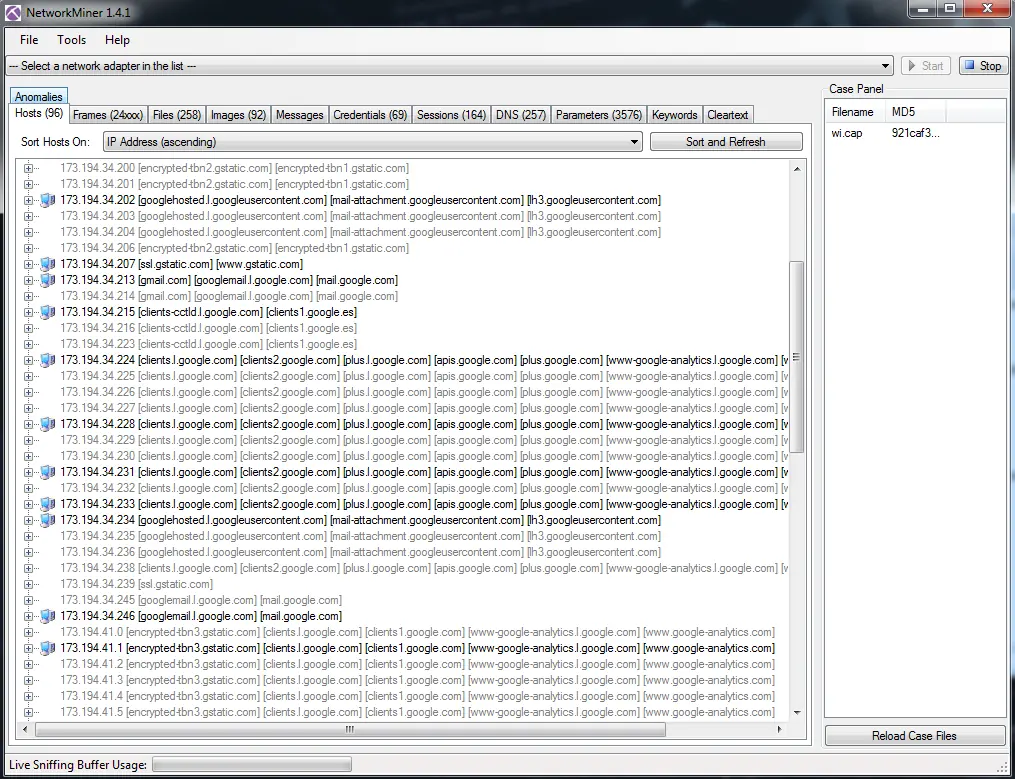Screen dimensions: 1015x779
Task: Click host icon for 173.194.34.207
Action: click(47, 264)
